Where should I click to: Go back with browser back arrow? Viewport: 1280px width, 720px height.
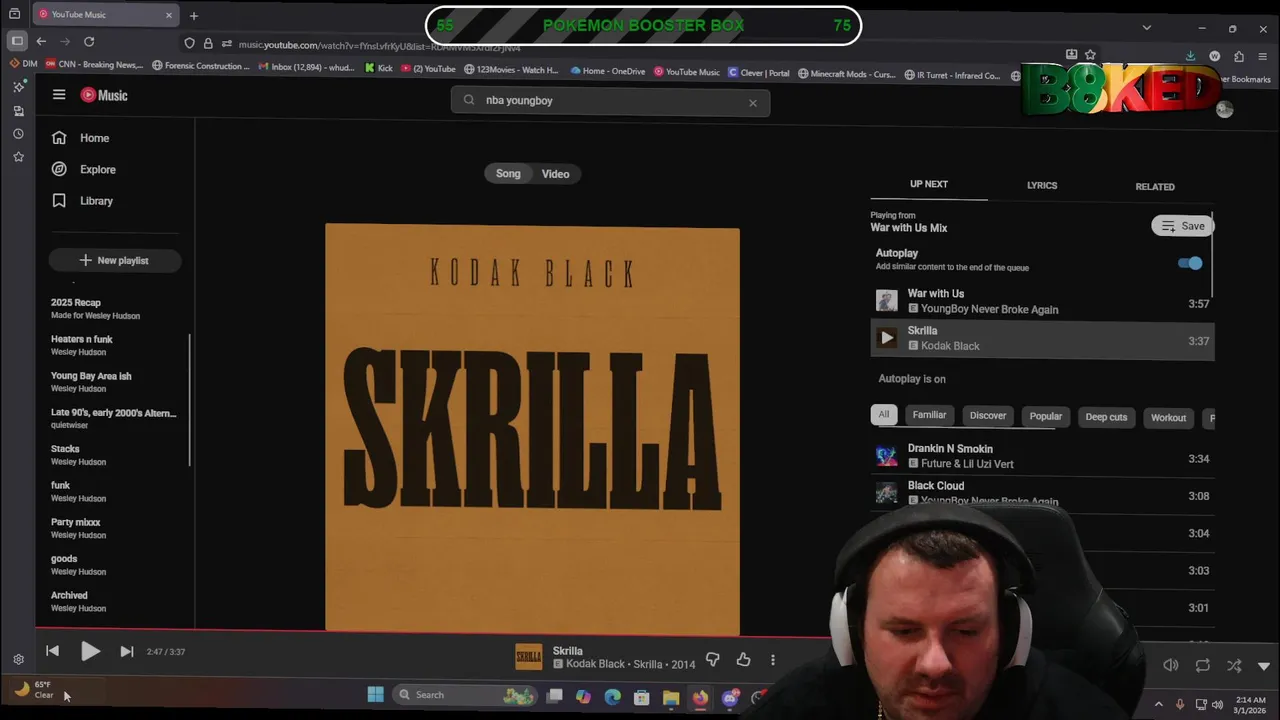pyautogui.click(x=41, y=41)
